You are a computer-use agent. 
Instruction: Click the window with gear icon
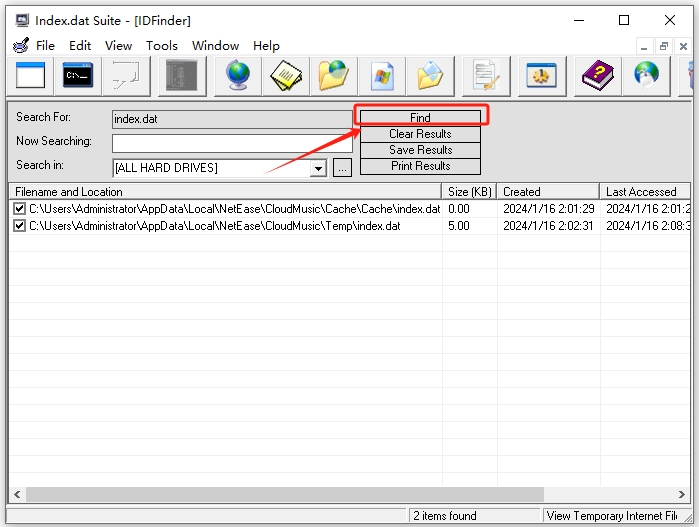coord(542,76)
